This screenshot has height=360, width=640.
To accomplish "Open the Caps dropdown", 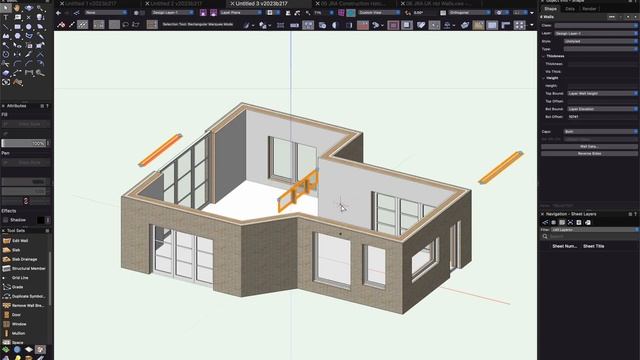I will 600,131.
